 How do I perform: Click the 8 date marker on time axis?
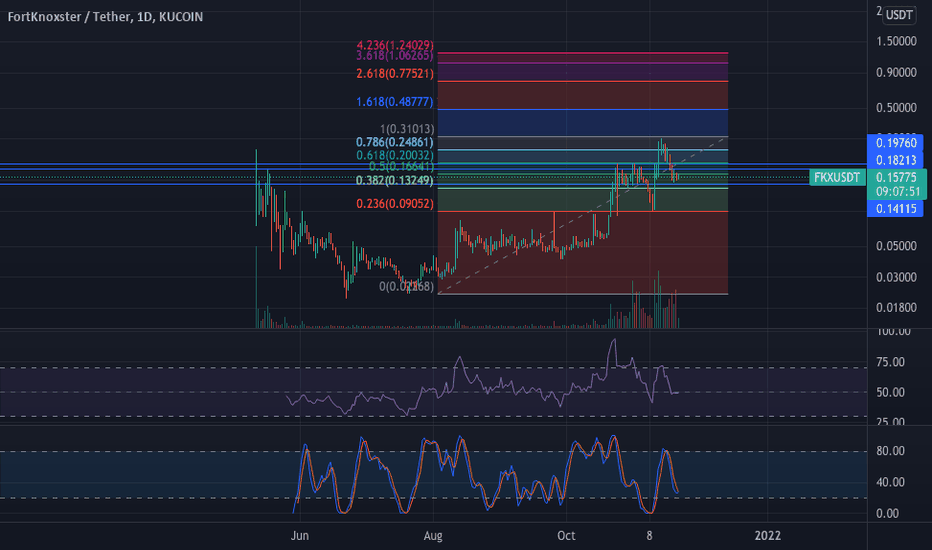tap(649, 536)
